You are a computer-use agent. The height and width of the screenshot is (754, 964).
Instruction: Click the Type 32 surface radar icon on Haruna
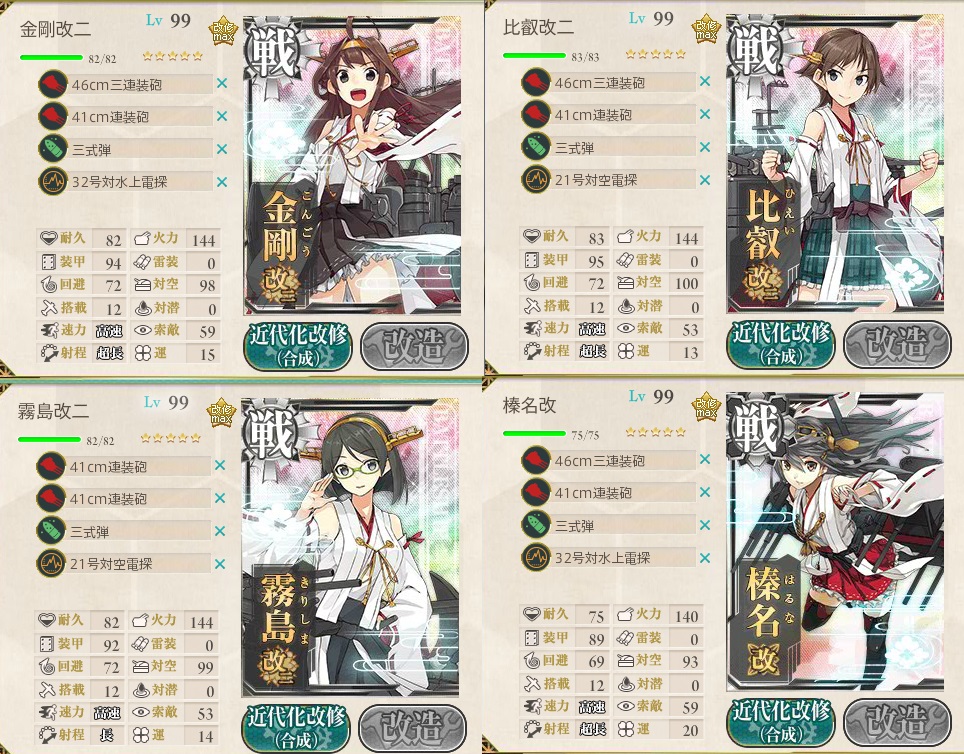(x=536, y=557)
